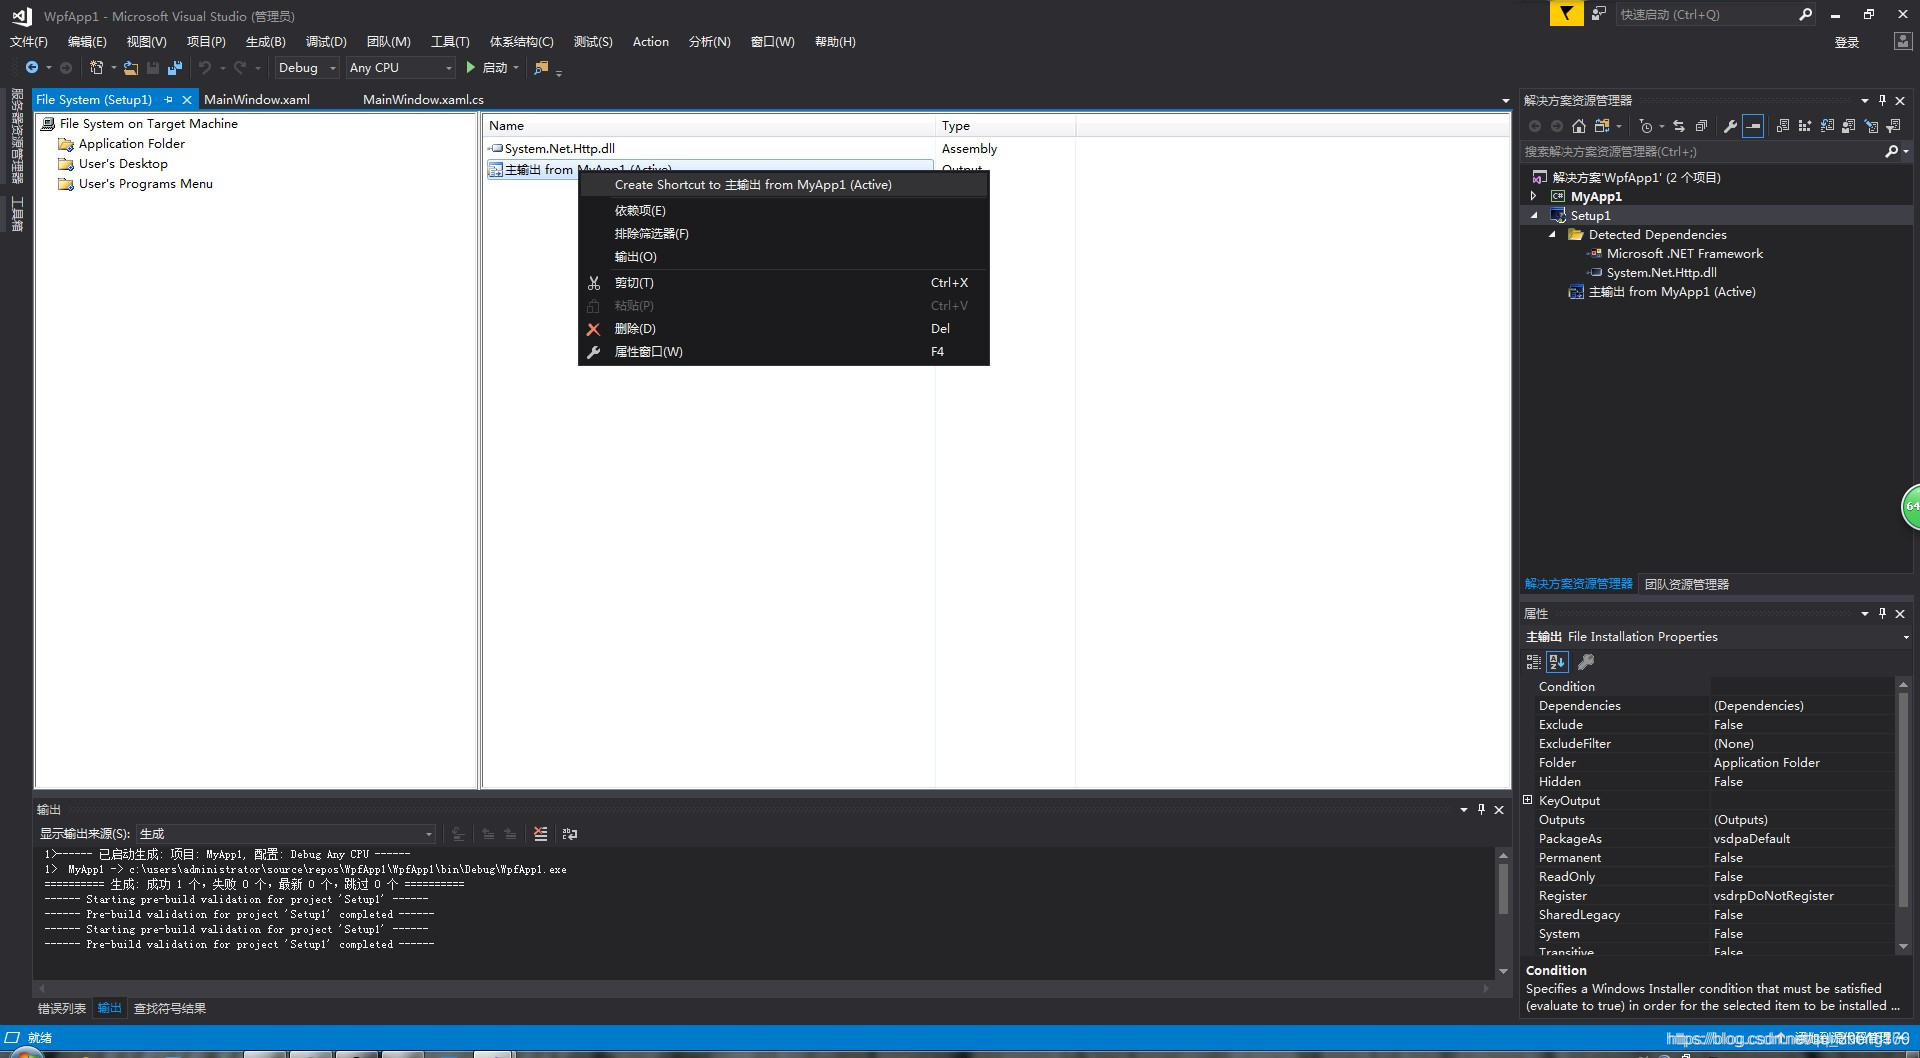Click the Solution Explorer search magnifier
The width and height of the screenshot is (1920, 1058).
click(1891, 152)
